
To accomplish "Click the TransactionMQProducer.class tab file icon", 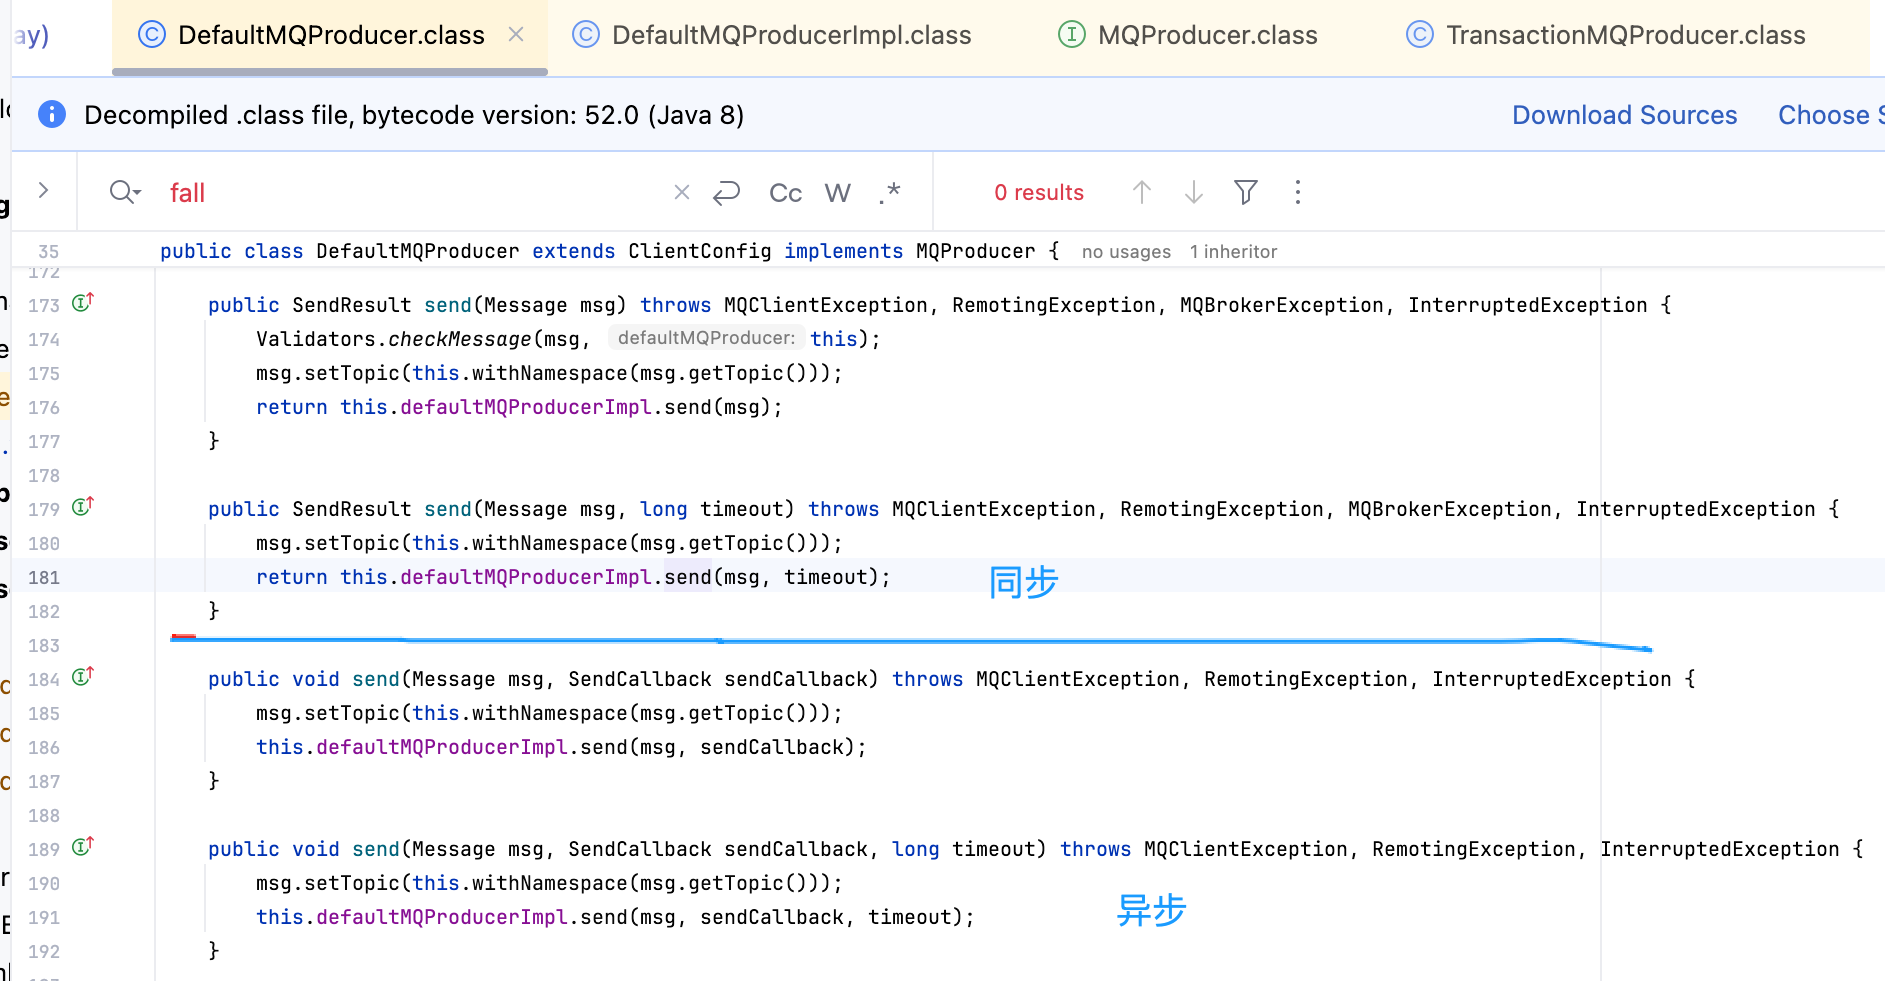I will pos(1419,35).
